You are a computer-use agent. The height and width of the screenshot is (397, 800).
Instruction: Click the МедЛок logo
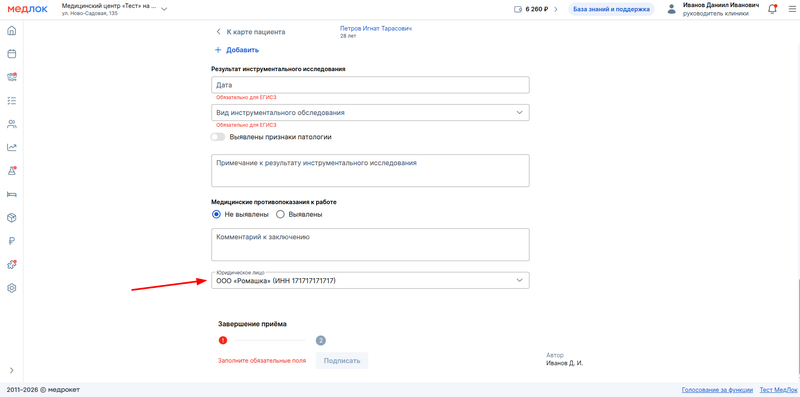click(28, 9)
